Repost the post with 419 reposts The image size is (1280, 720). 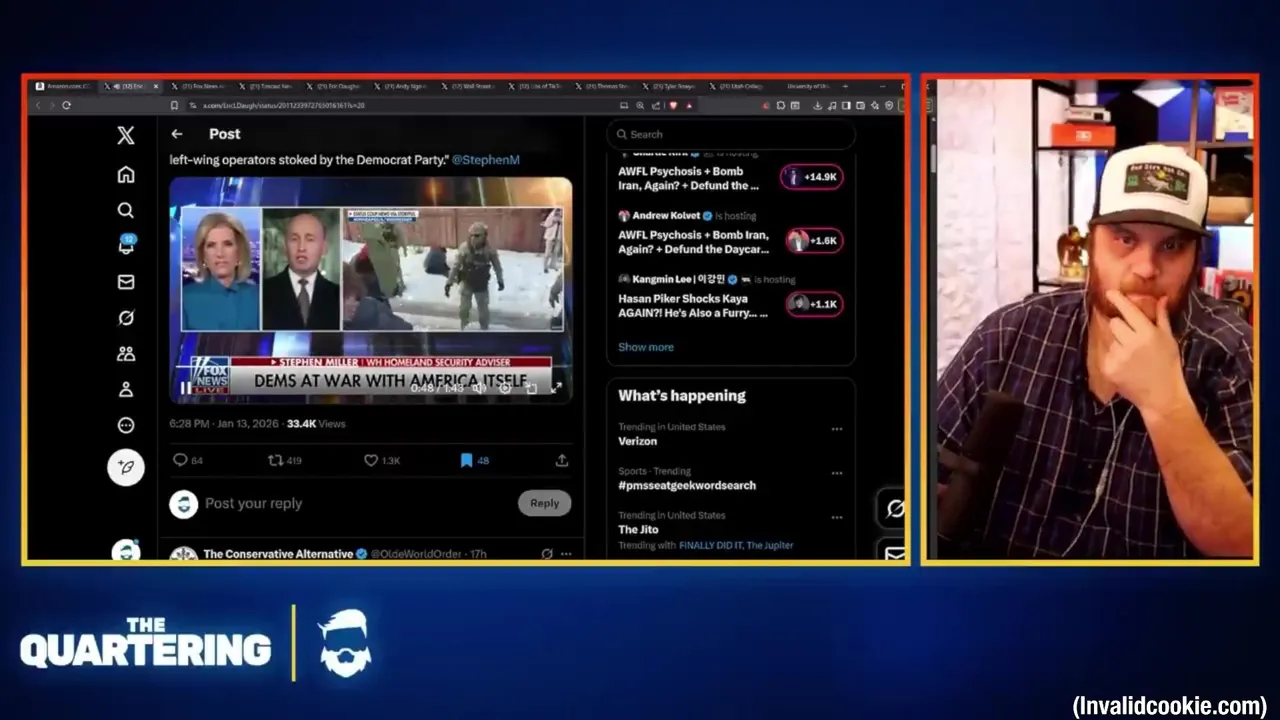coord(284,460)
